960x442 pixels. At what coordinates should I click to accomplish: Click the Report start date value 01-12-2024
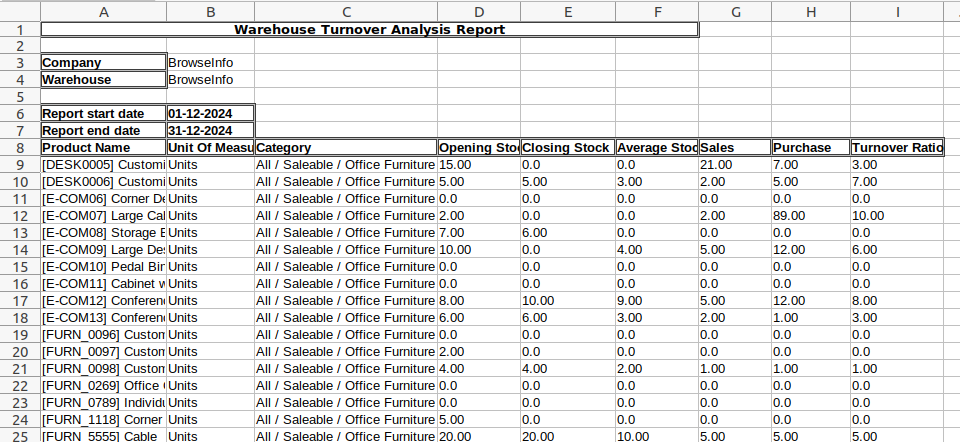[210, 113]
